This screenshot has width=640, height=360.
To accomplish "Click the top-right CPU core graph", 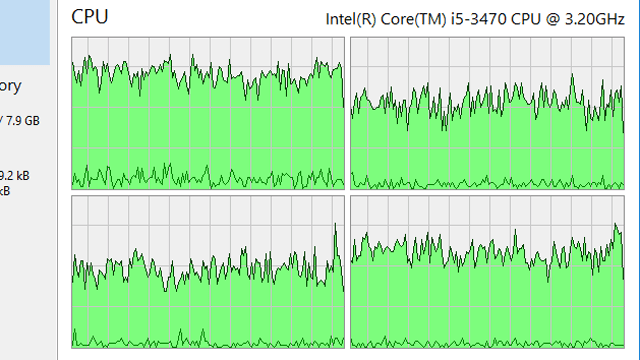I will point(487,113).
